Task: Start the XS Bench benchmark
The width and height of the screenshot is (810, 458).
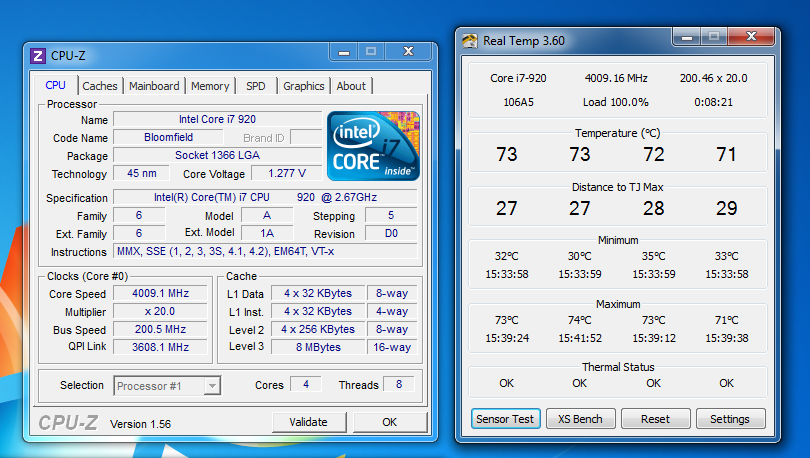Action: tap(580, 419)
